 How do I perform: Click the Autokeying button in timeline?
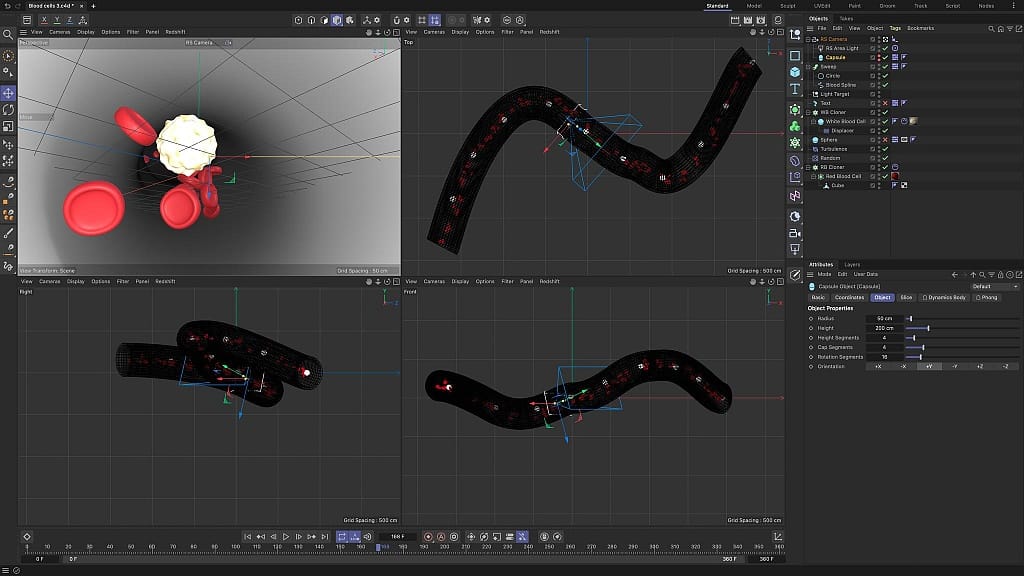point(441,536)
